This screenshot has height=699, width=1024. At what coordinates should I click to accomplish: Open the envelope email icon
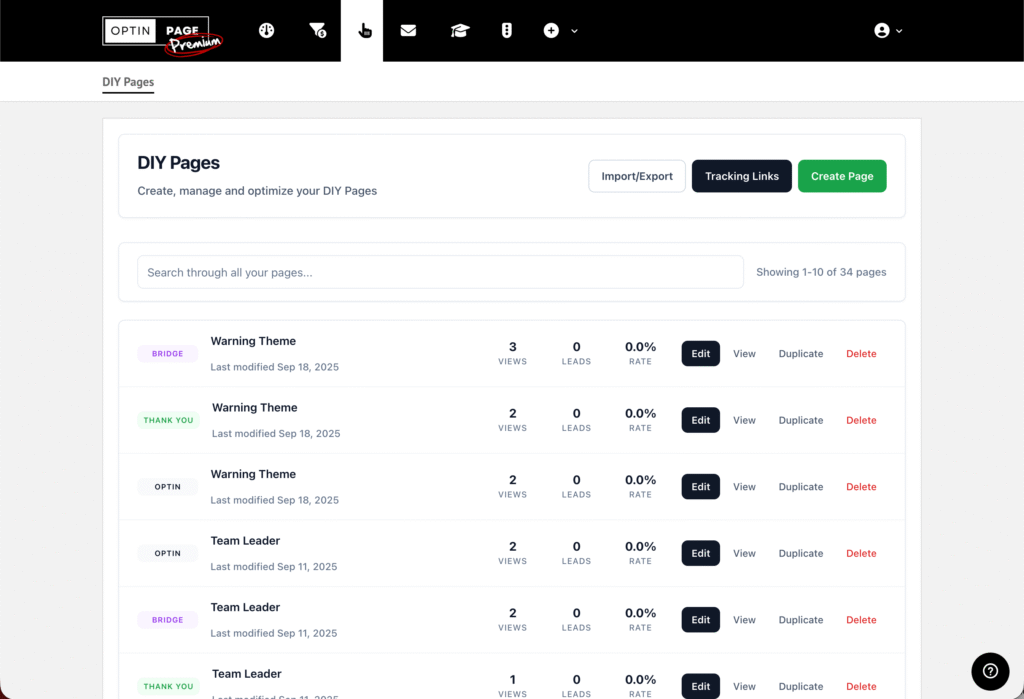click(x=408, y=31)
